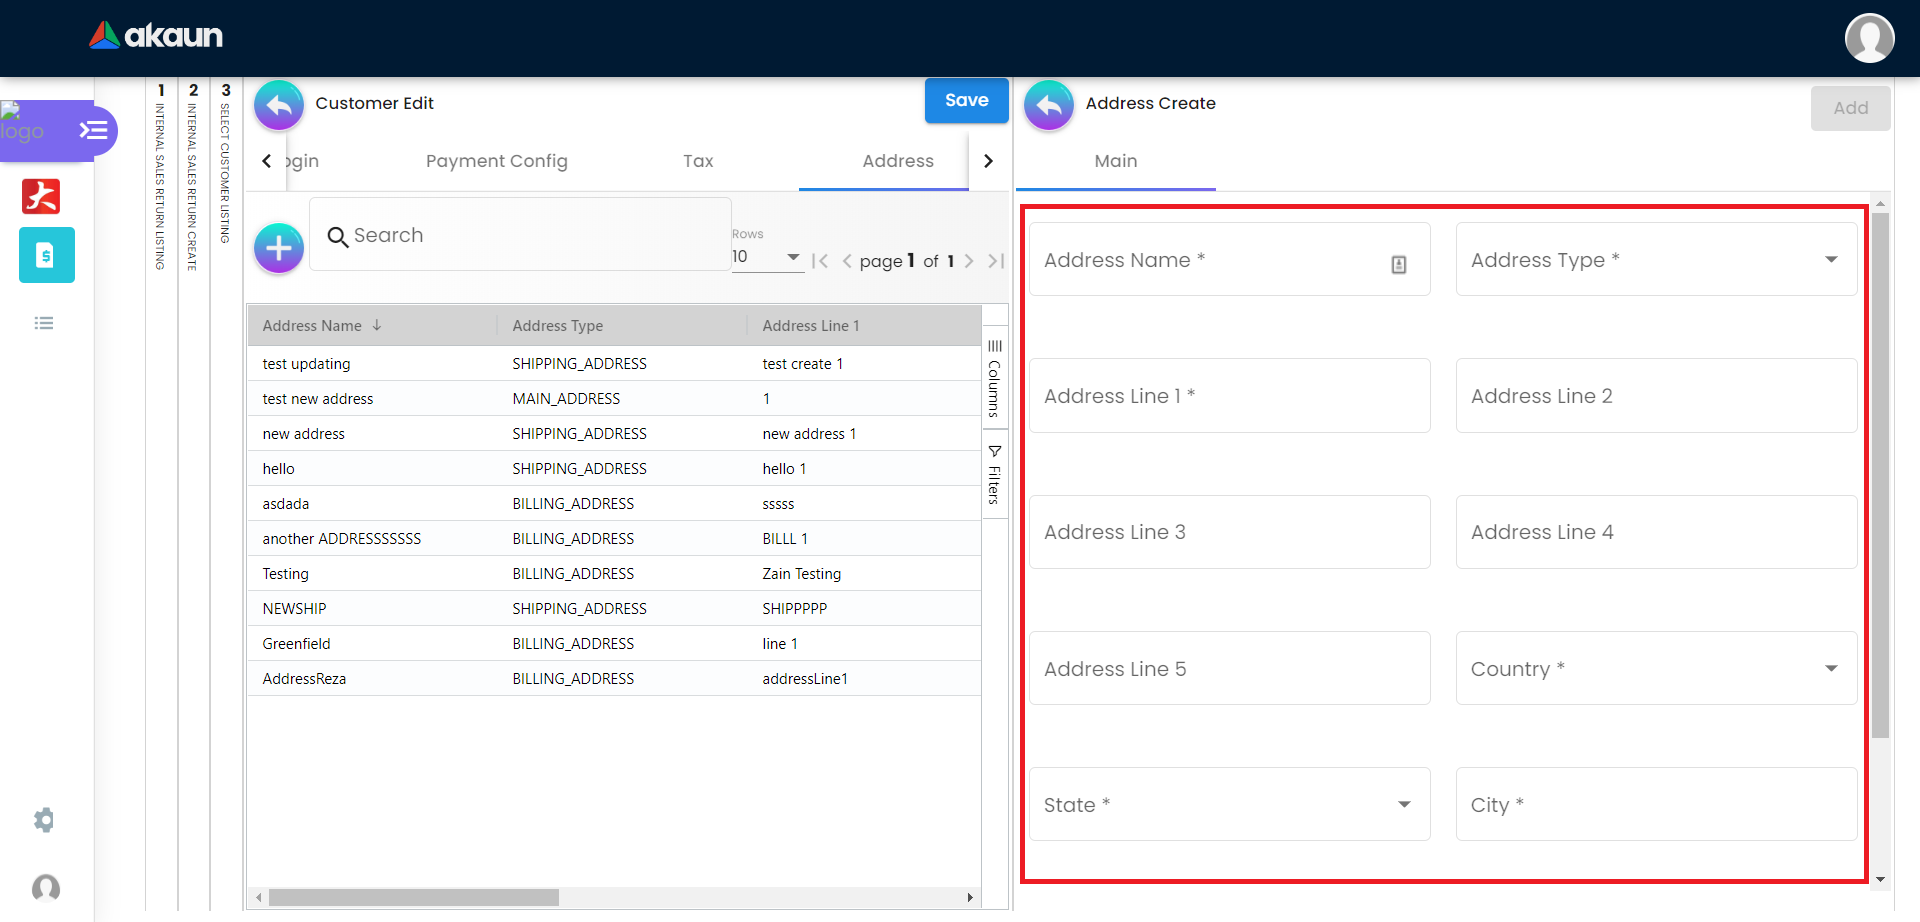Image resolution: width=1920 pixels, height=922 pixels.
Task: Open the teal invoice document icon in sidebar
Action: (46, 255)
